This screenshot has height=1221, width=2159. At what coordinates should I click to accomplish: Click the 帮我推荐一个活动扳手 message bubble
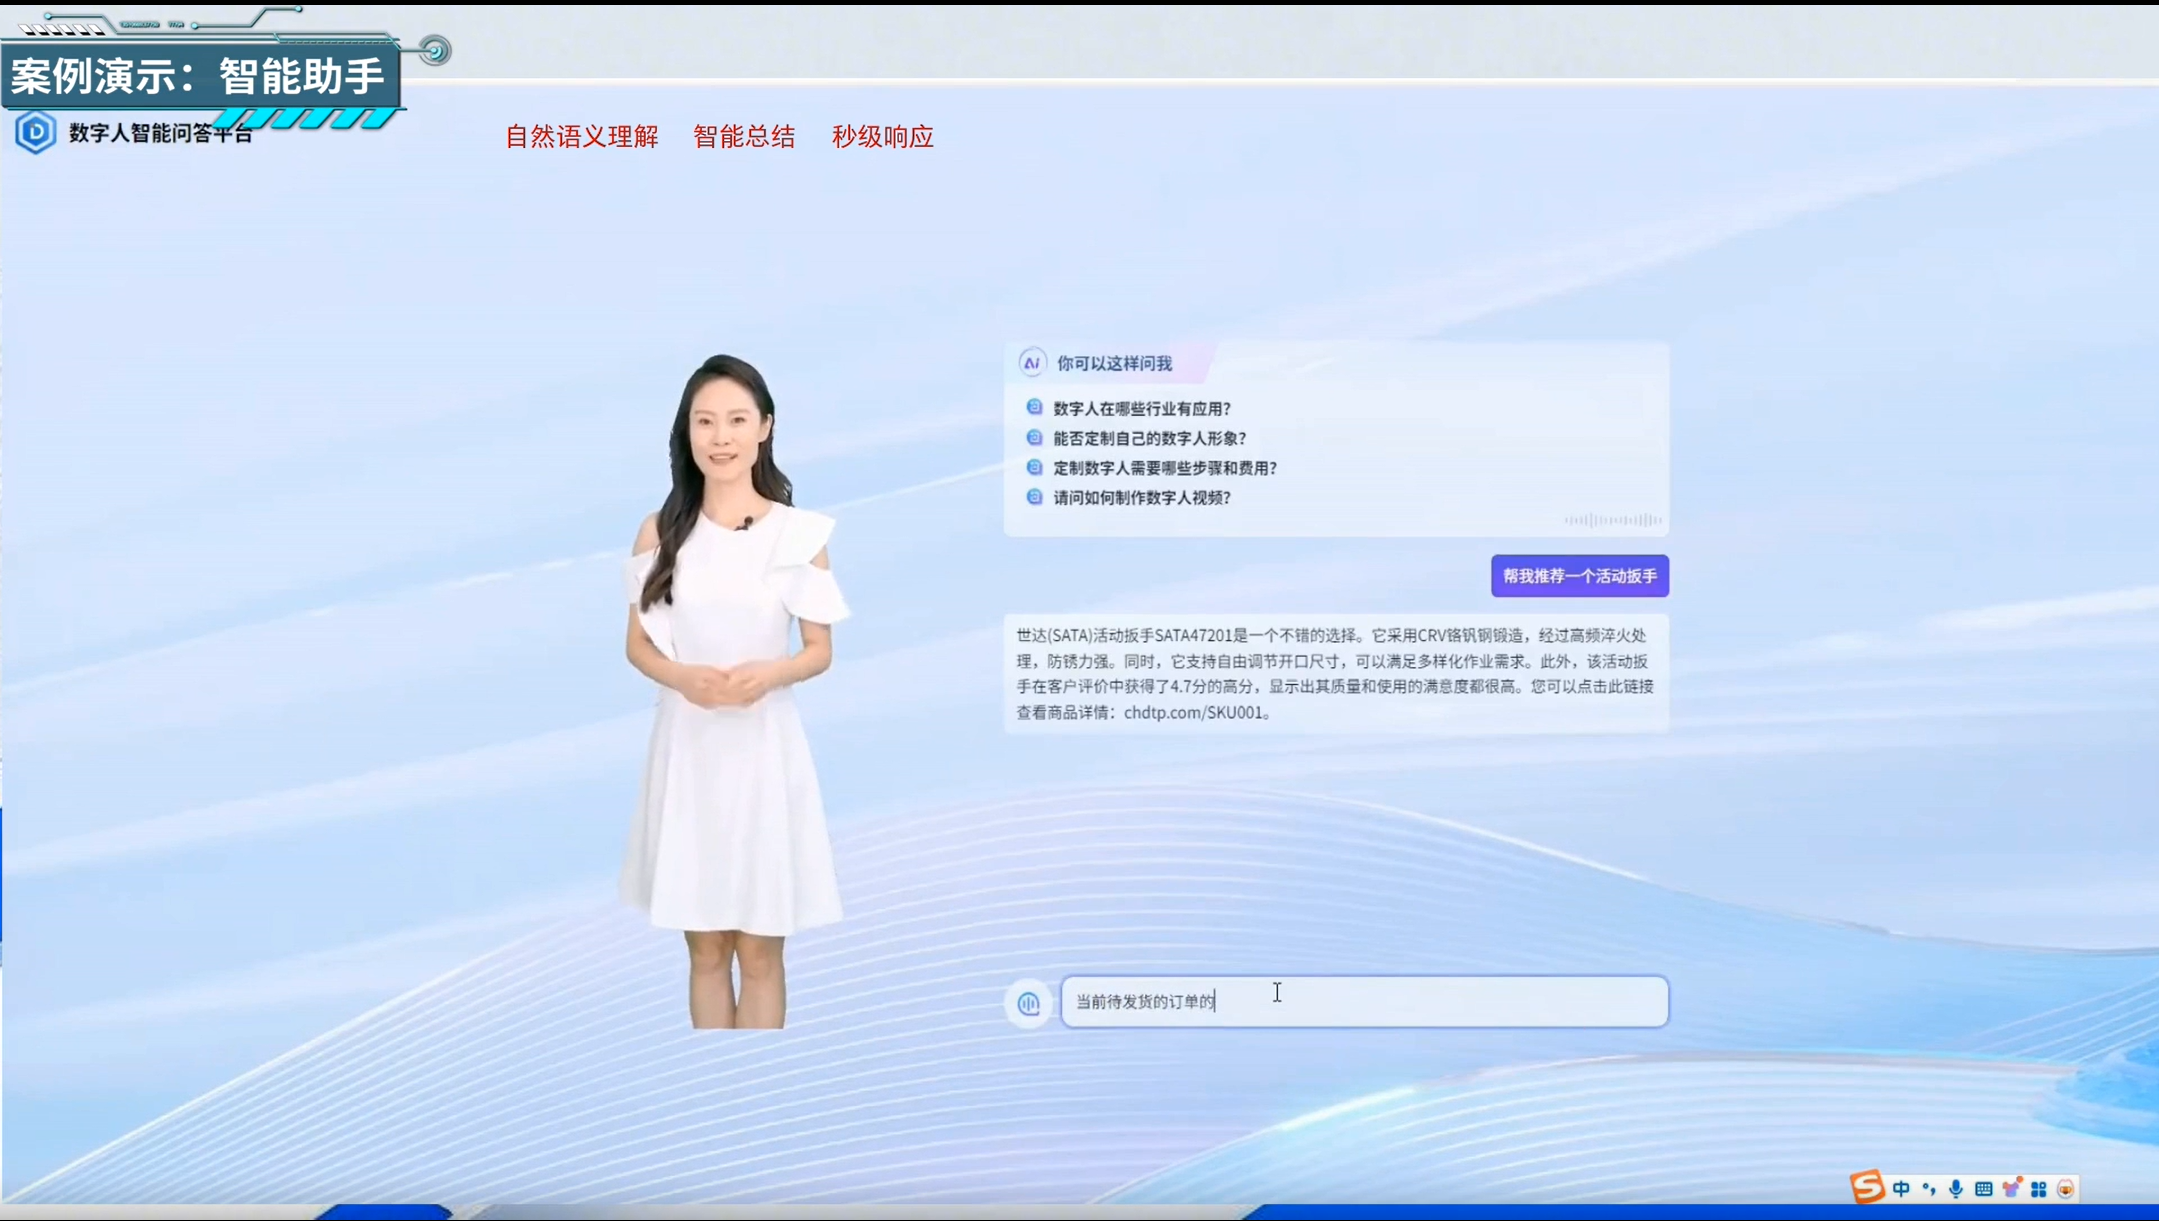point(1579,576)
